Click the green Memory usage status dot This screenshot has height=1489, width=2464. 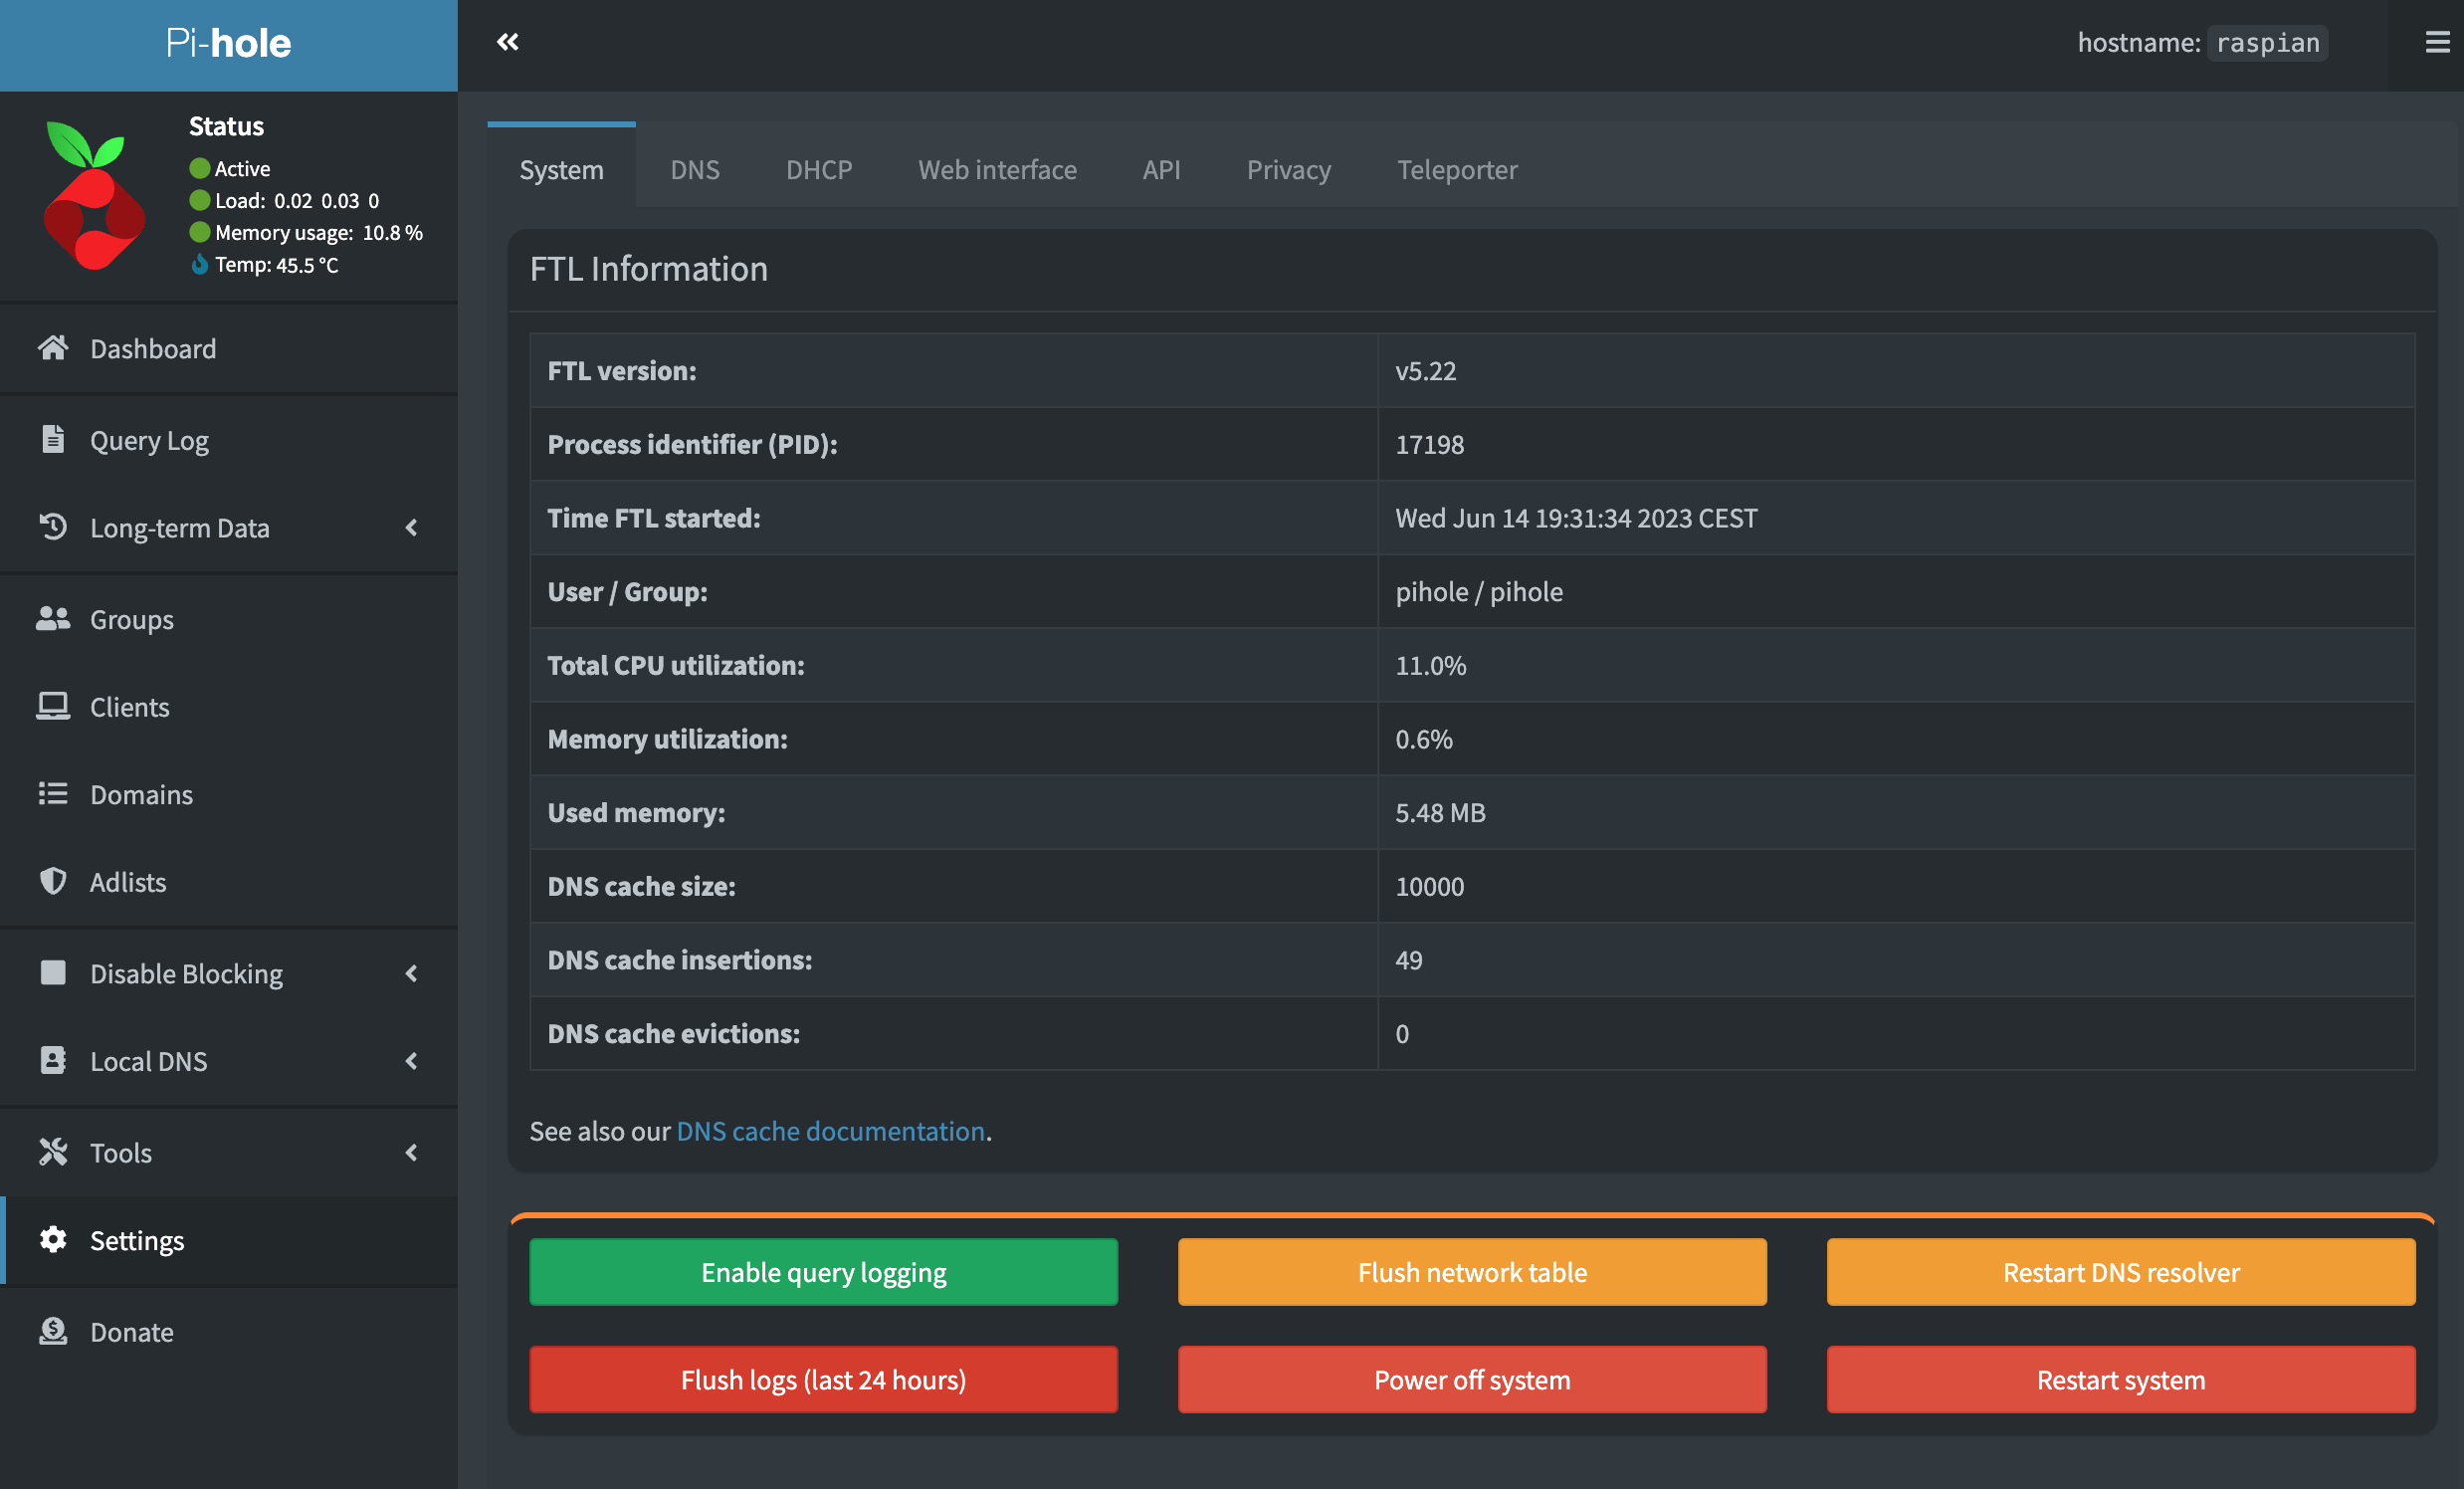pyautogui.click(x=200, y=232)
